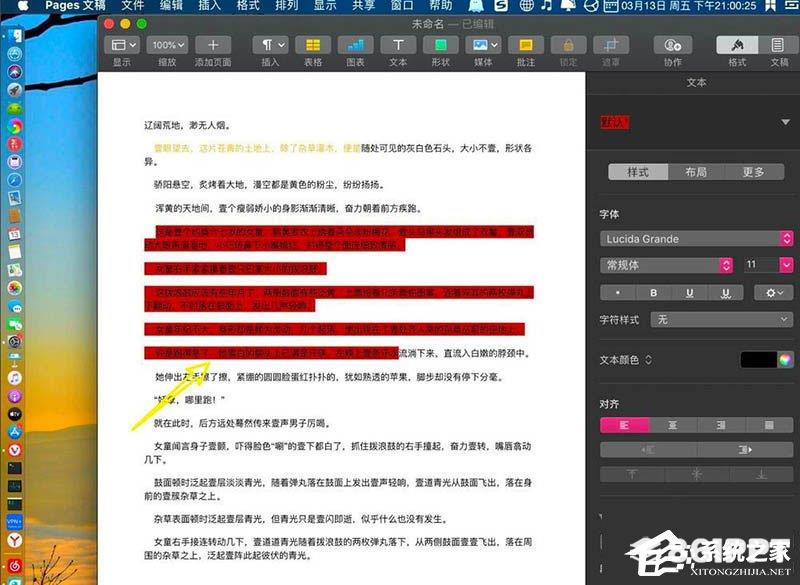Open the font size stepper dropdown
Image resolution: width=800 pixels, height=585 pixels.
pyautogui.click(x=786, y=265)
